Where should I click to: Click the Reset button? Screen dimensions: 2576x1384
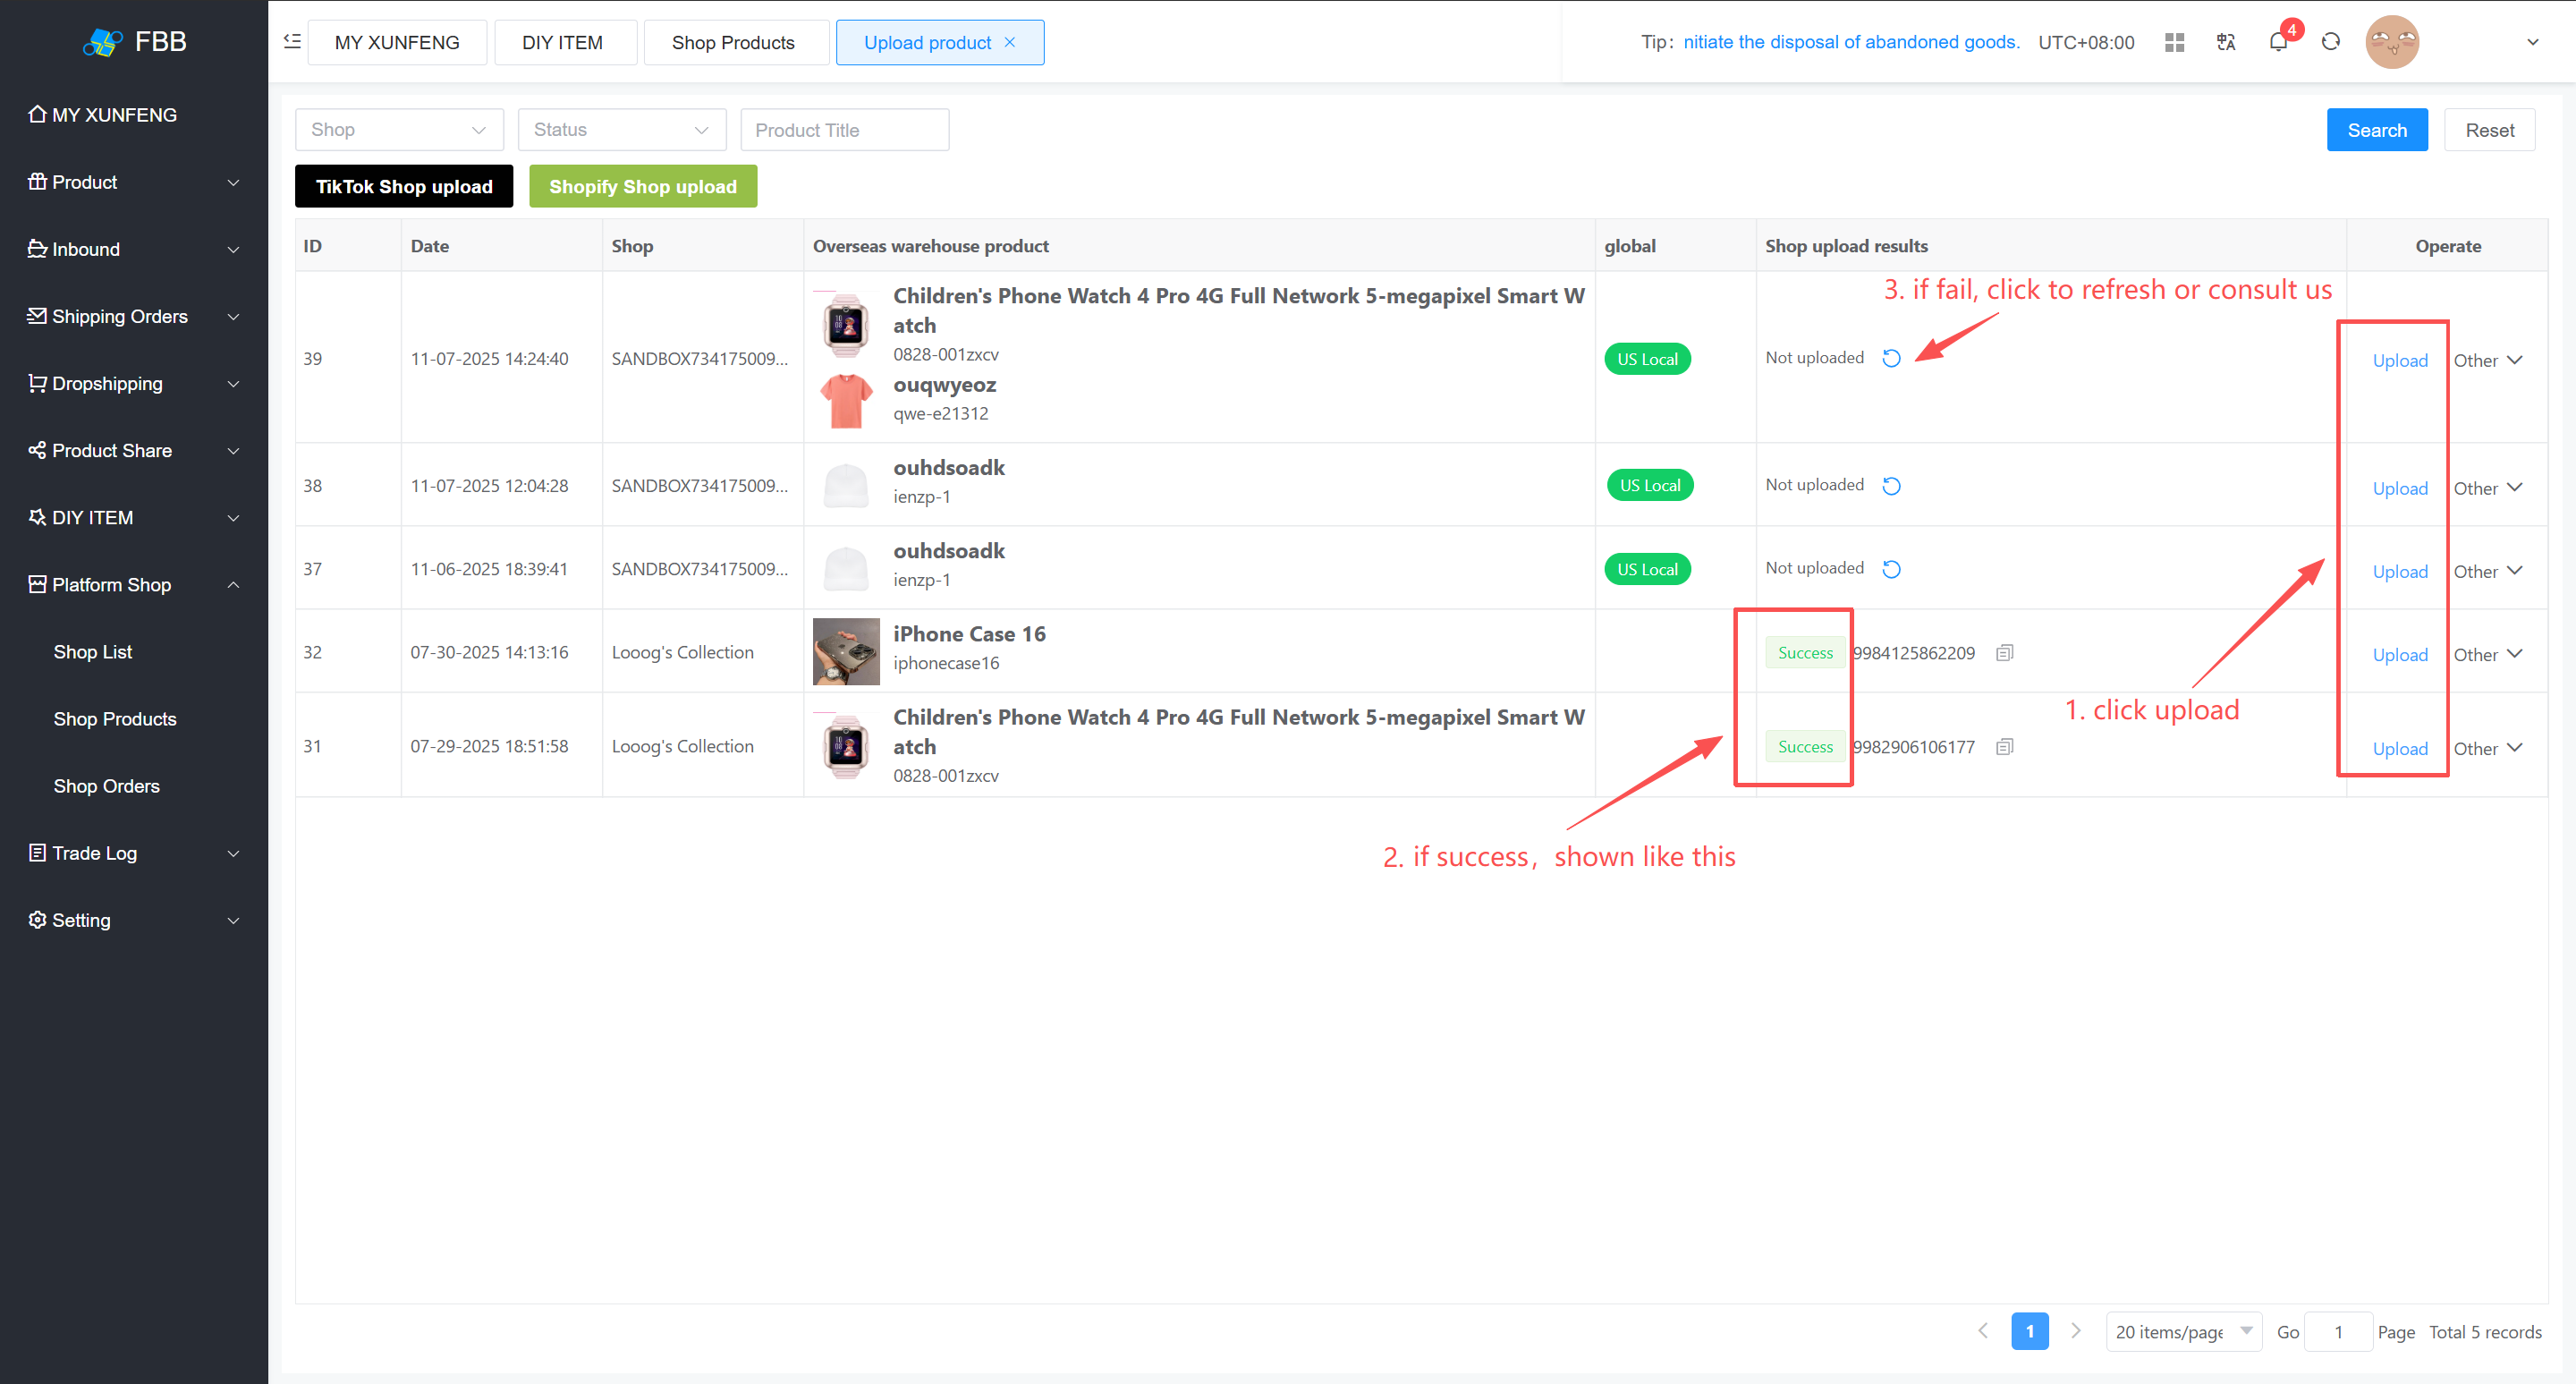(2489, 130)
